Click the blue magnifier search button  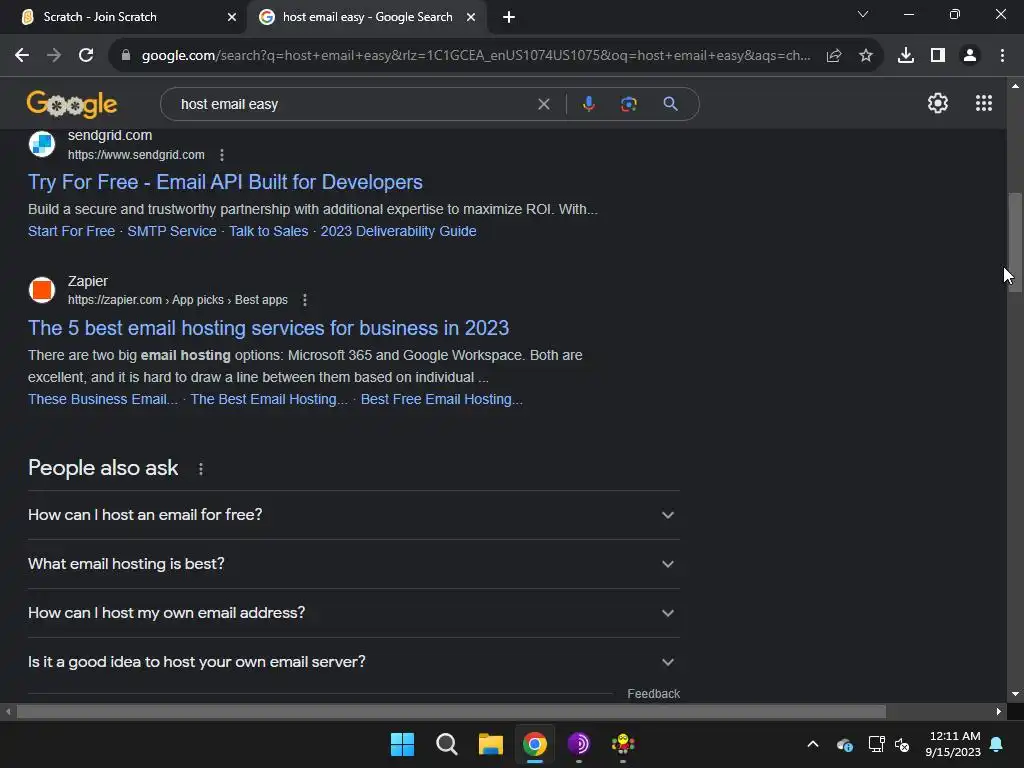(x=670, y=104)
